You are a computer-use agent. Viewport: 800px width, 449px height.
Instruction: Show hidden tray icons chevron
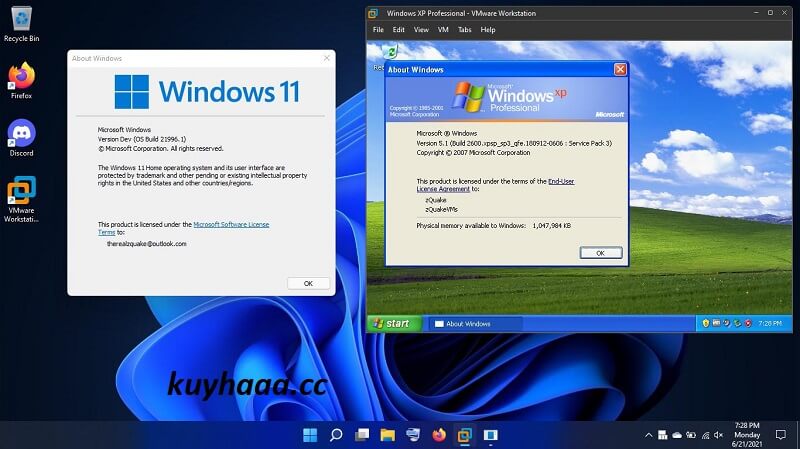(x=648, y=435)
